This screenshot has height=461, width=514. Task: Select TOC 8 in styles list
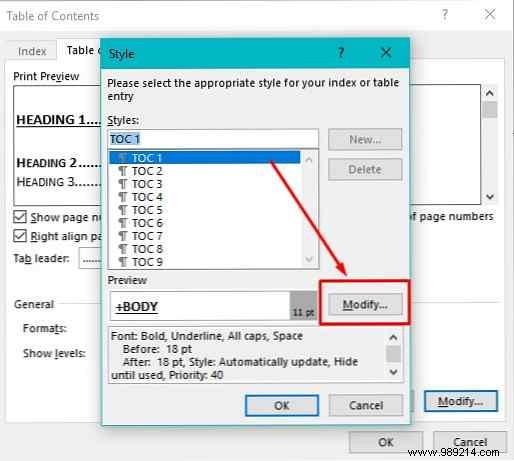(x=204, y=249)
